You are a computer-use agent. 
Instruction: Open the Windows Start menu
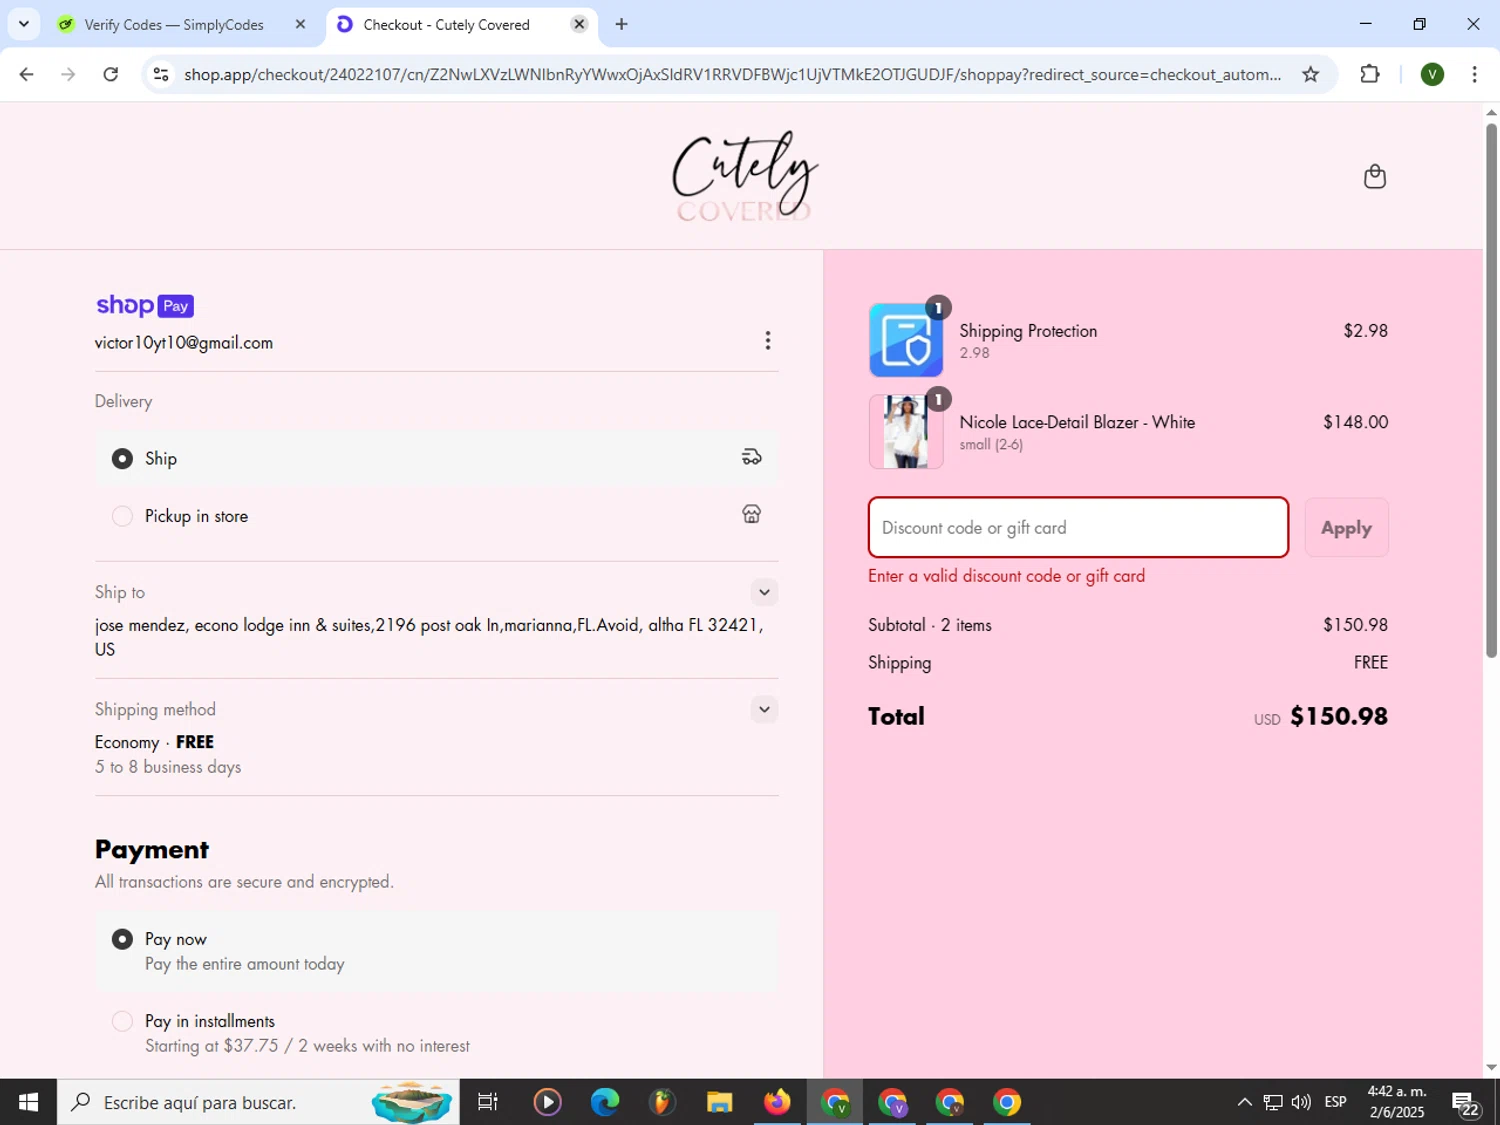(28, 1102)
